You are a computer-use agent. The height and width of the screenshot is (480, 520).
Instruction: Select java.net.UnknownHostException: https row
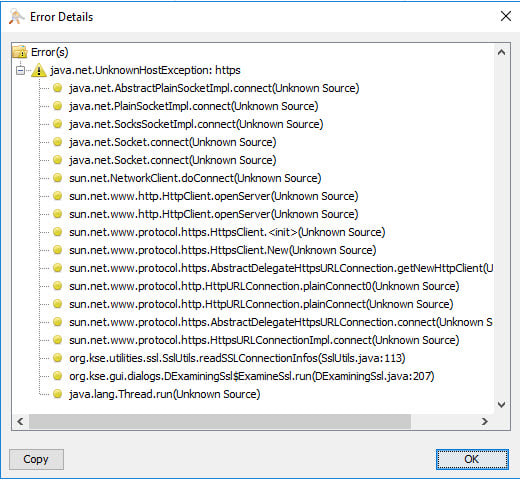(x=145, y=70)
